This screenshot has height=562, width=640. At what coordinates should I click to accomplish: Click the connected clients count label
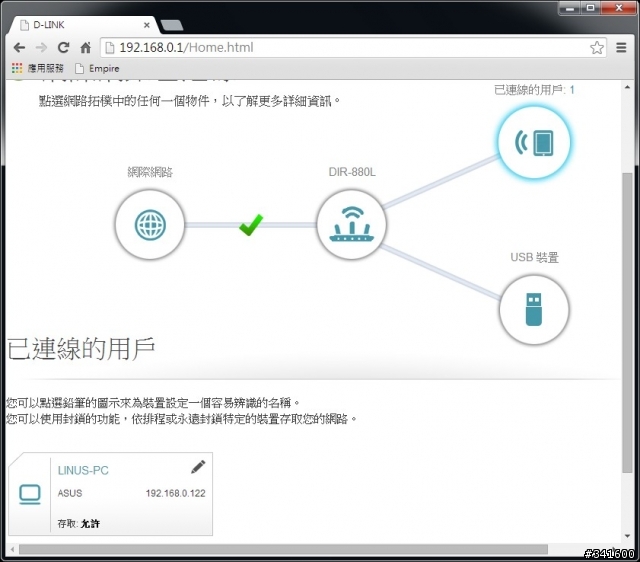(x=534, y=90)
